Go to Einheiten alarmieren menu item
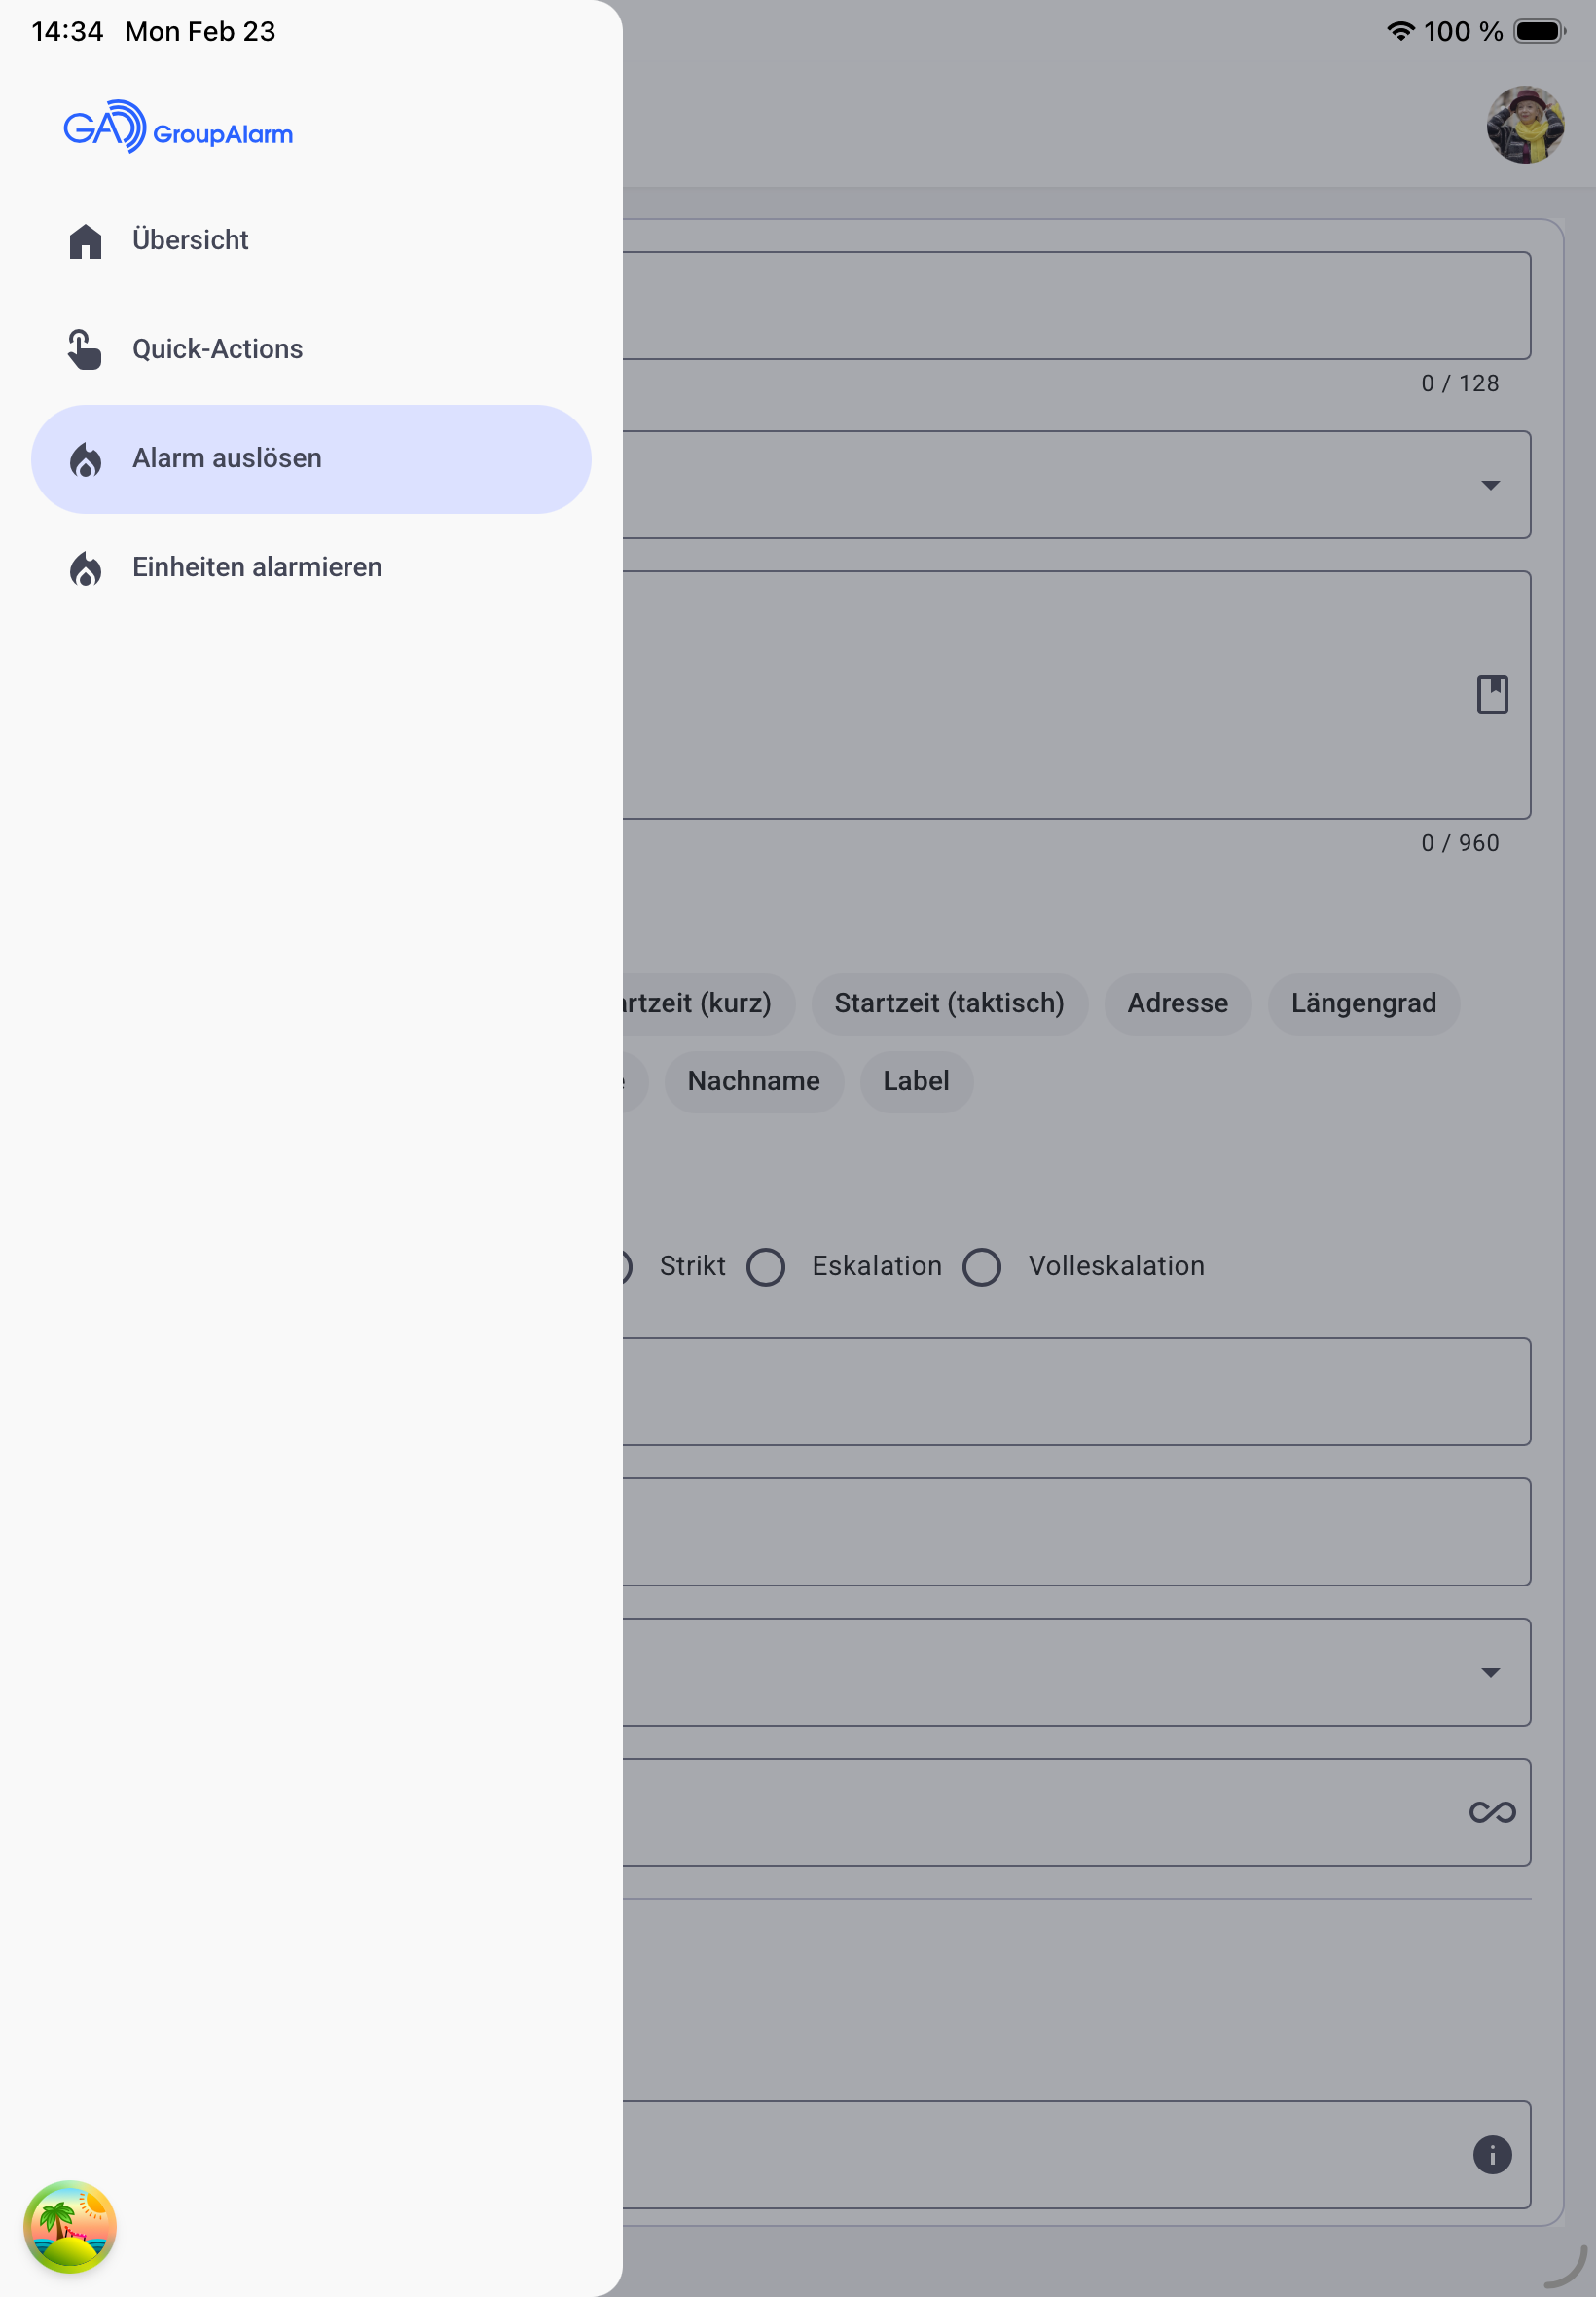This screenshot has width=1596, height=2297. 257,568
